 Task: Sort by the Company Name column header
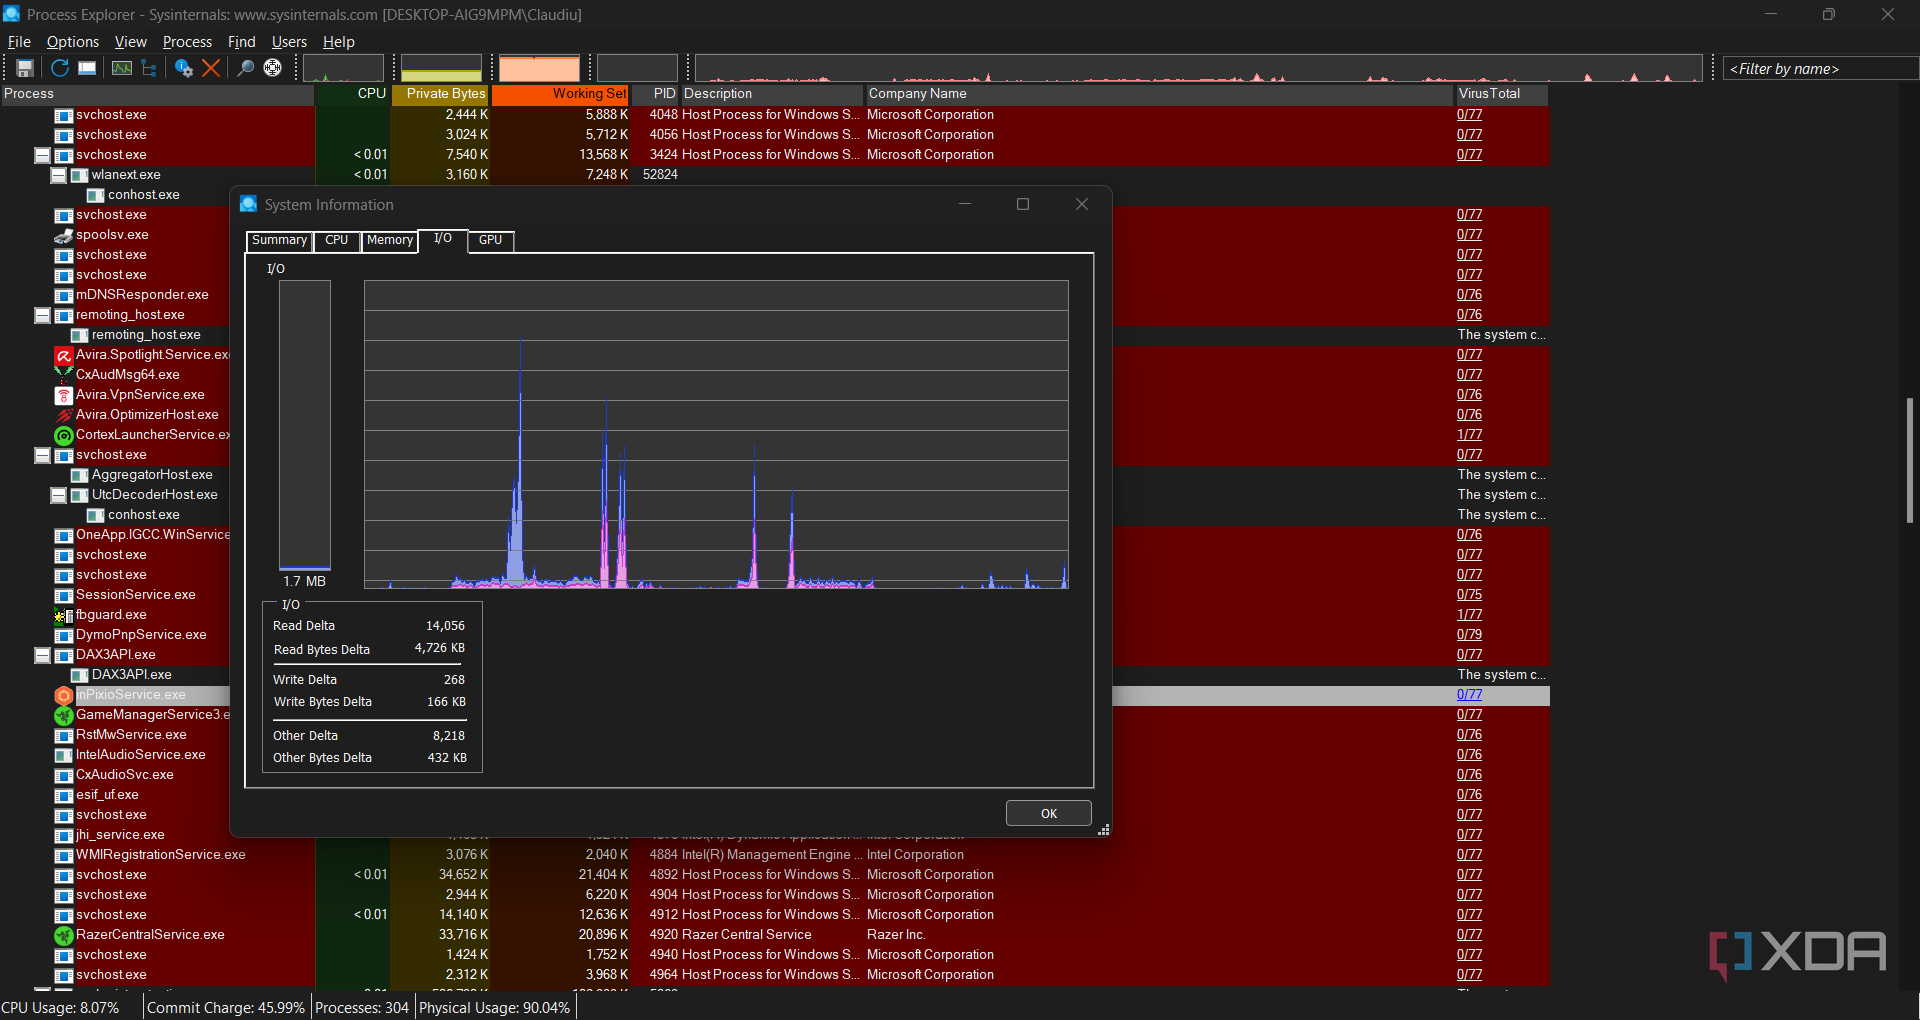click(x=1159, y=94)
